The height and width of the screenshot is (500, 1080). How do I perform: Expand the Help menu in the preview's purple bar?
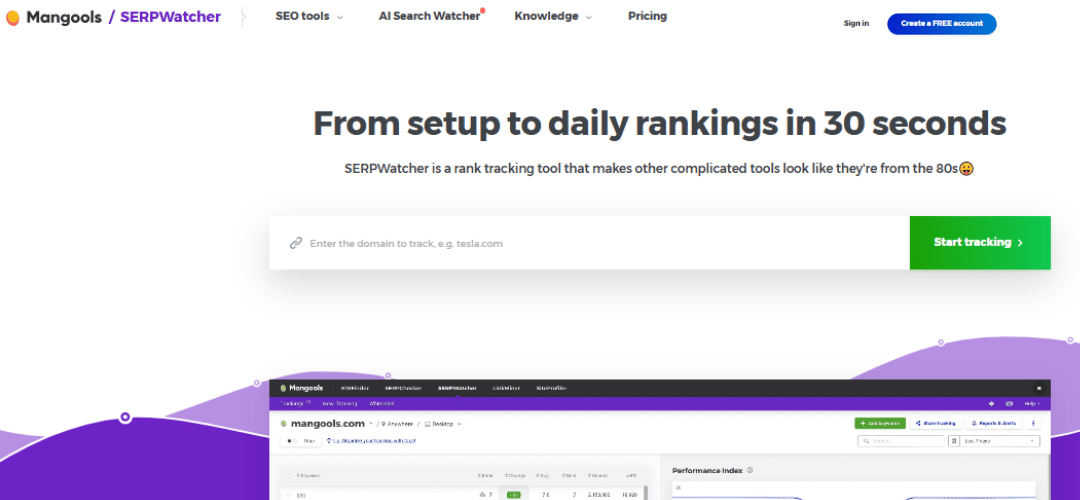pyautogui.click(x=1032, y=404)
